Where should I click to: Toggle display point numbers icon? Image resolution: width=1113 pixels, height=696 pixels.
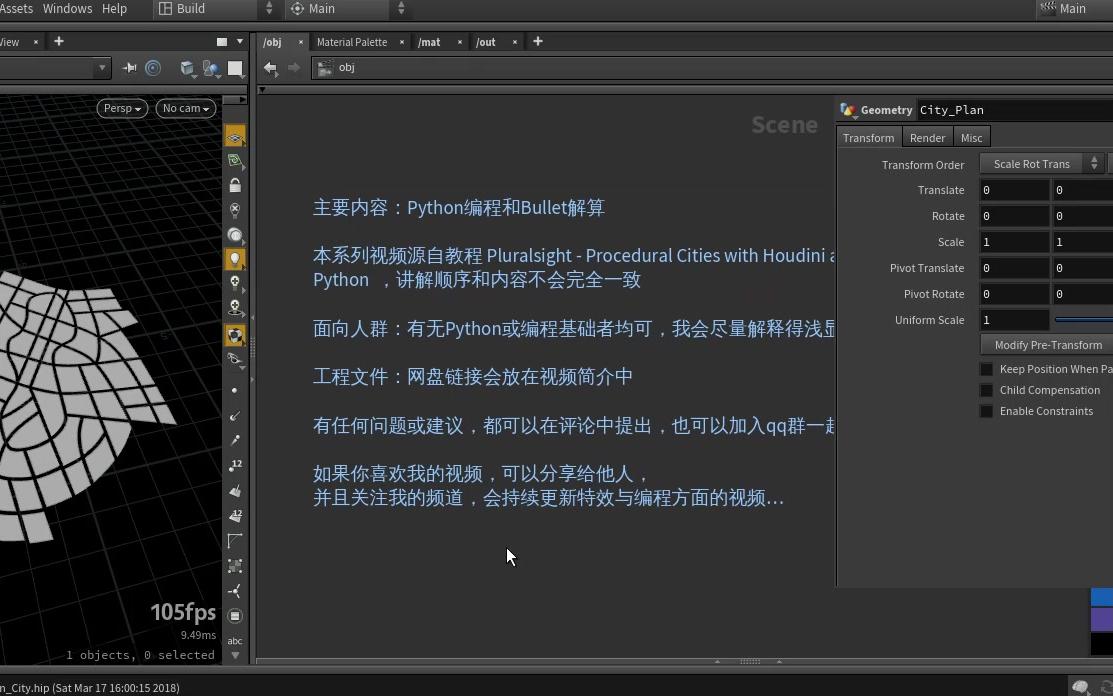235,465
